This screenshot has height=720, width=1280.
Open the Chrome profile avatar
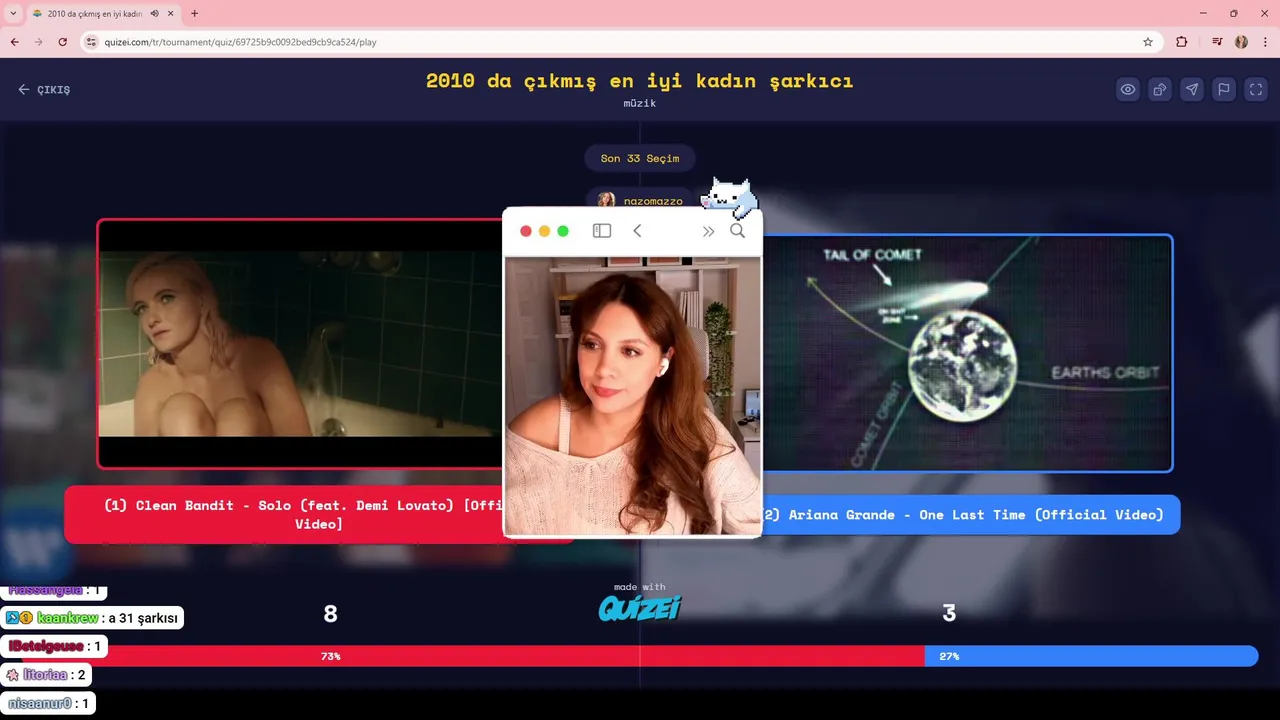pyautogui.click(x=1241, y=42)
